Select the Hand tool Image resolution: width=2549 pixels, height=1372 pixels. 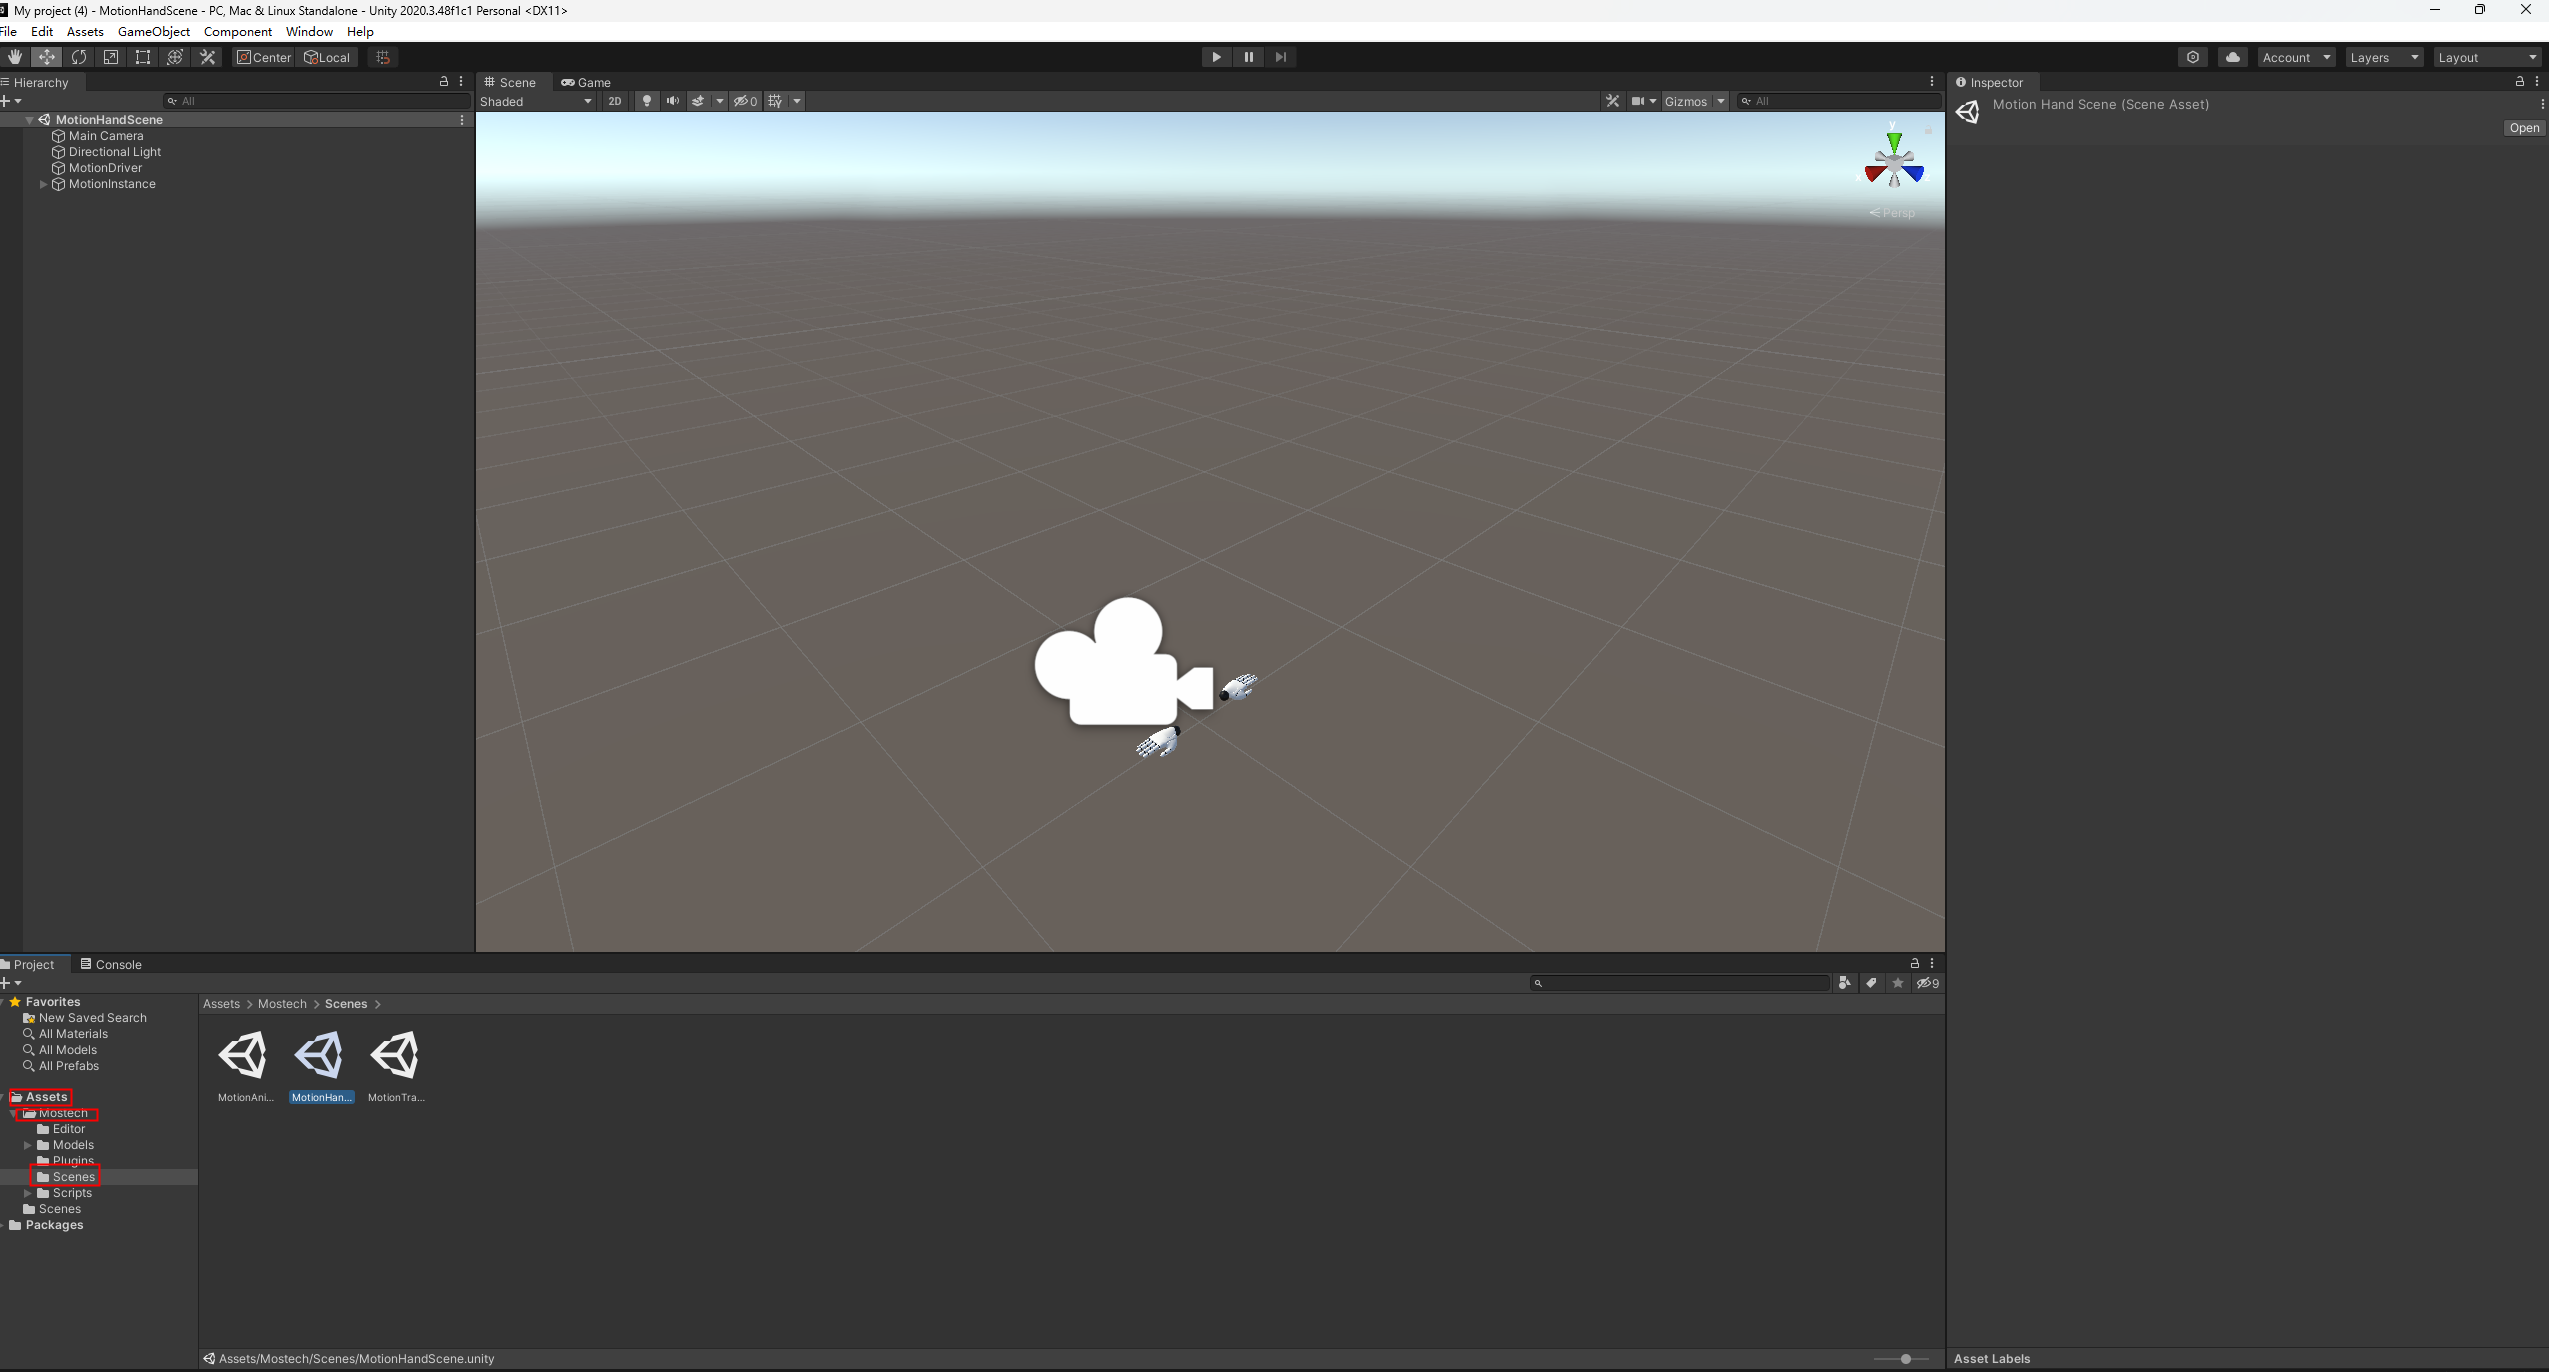[15, 57]
